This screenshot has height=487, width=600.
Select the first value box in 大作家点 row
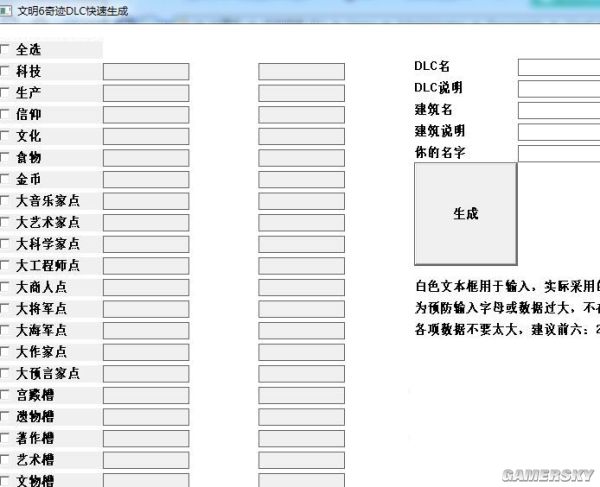click(x=146, y=352)
